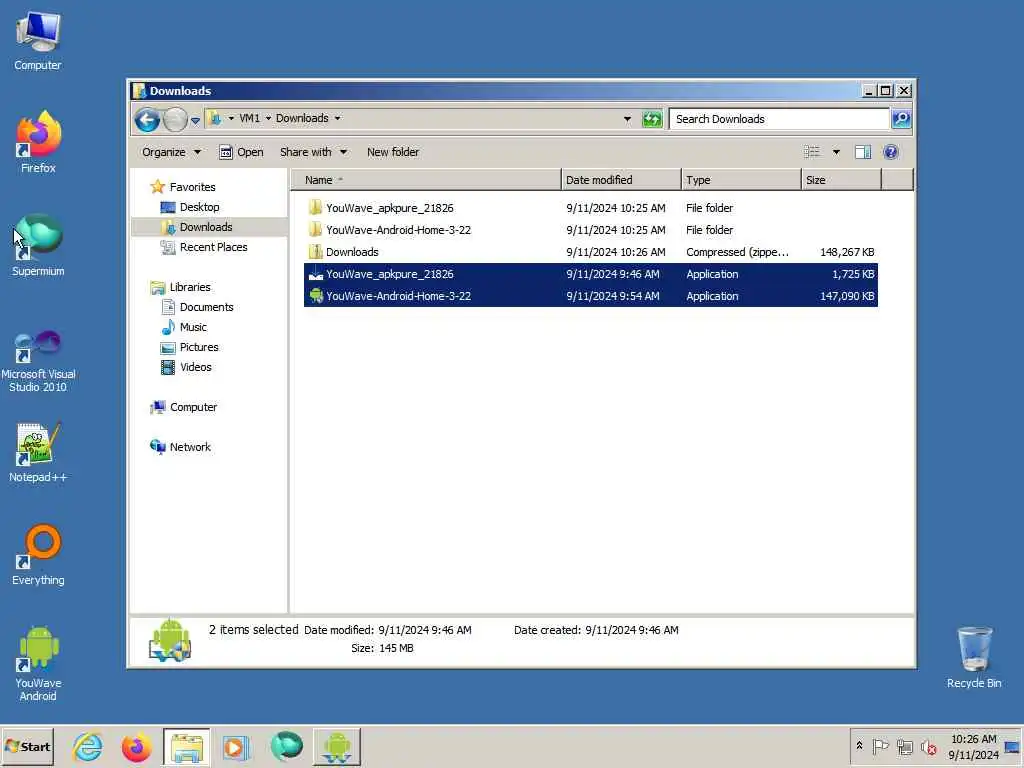Sort by the Size column header
The image size is (1024, 768).
point(841,180)
